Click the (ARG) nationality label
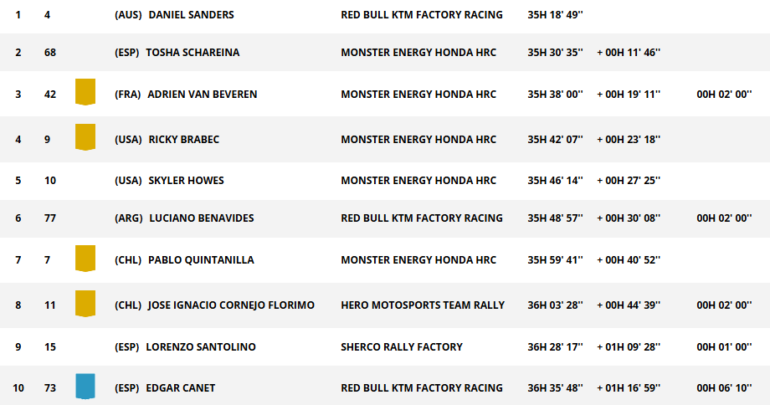The image size is (770, 405). 129,218
